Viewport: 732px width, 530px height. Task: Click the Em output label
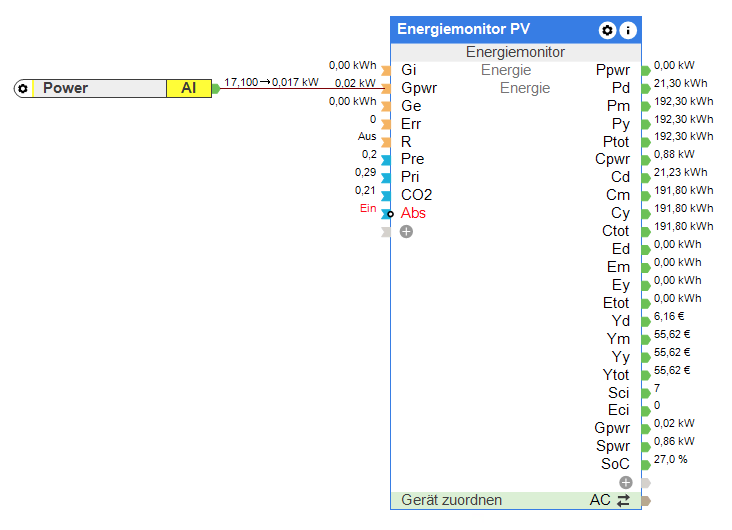coord(618,267)
